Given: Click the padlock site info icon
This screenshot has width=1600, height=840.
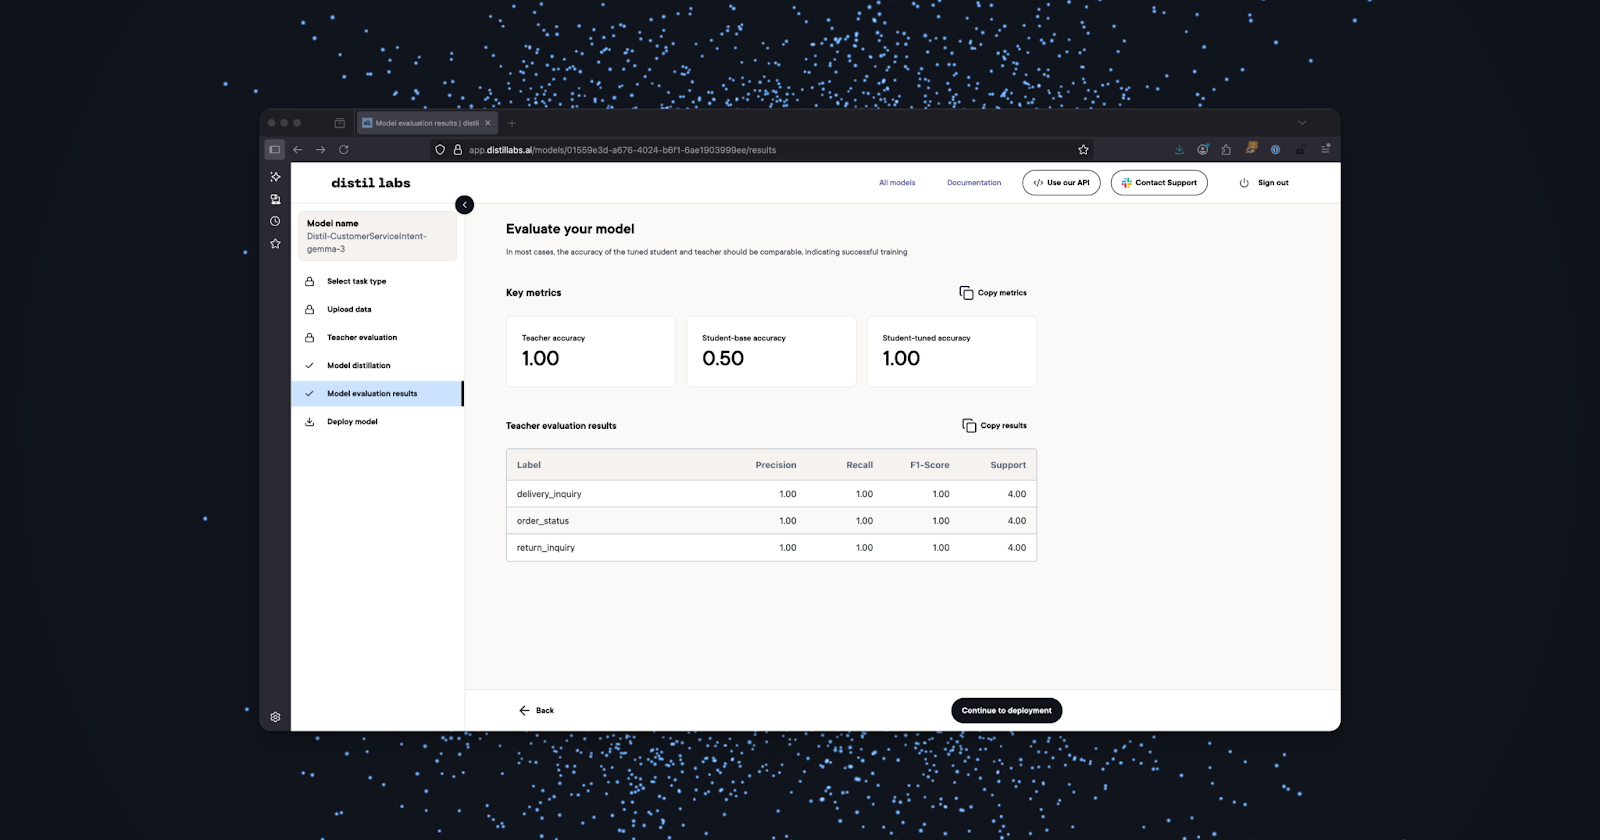Looking at the screenshot, I should click(x=457, y=150).
